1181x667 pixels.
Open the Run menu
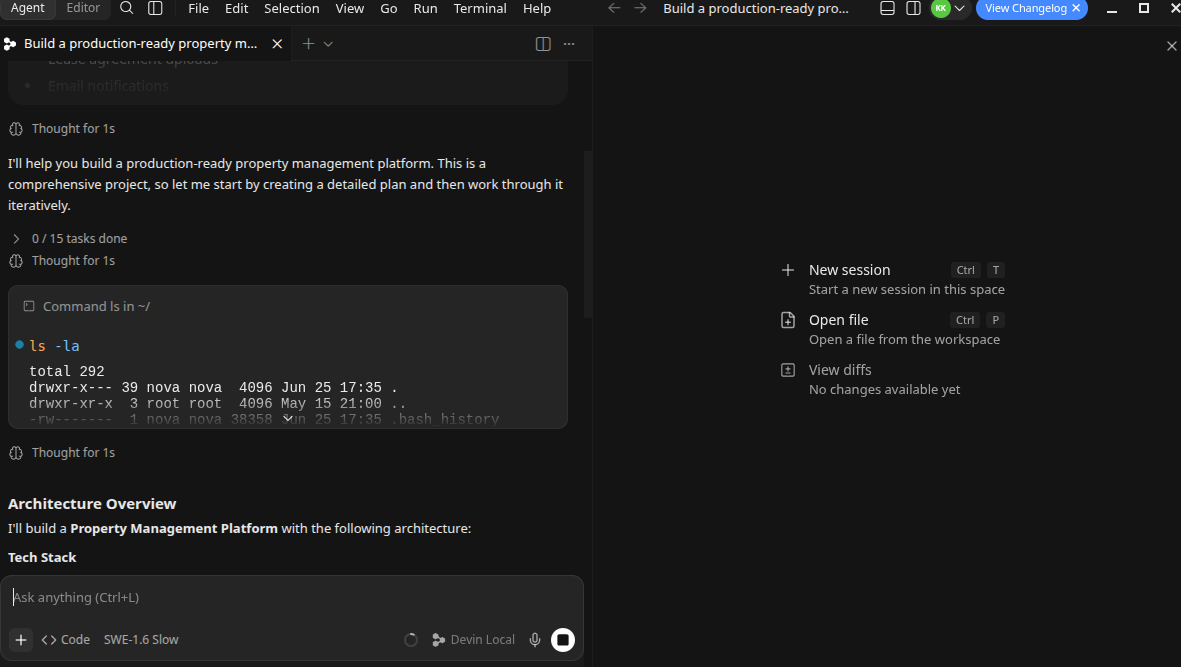tap(425, 8)
